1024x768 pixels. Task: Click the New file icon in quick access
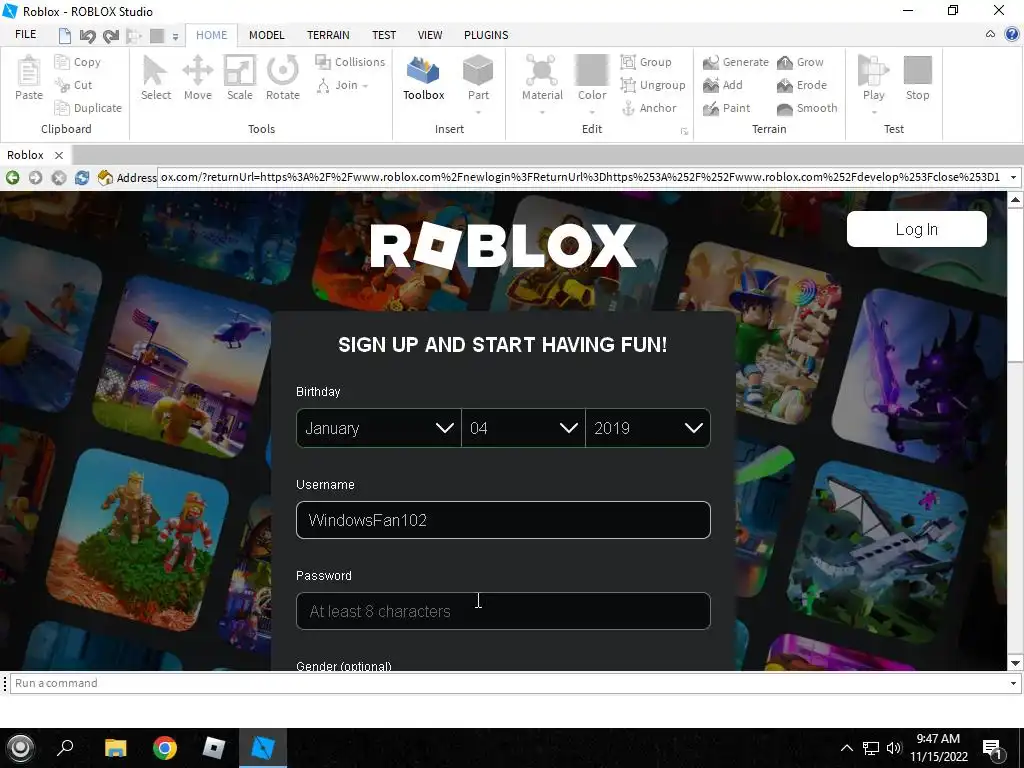coord(65,35)
